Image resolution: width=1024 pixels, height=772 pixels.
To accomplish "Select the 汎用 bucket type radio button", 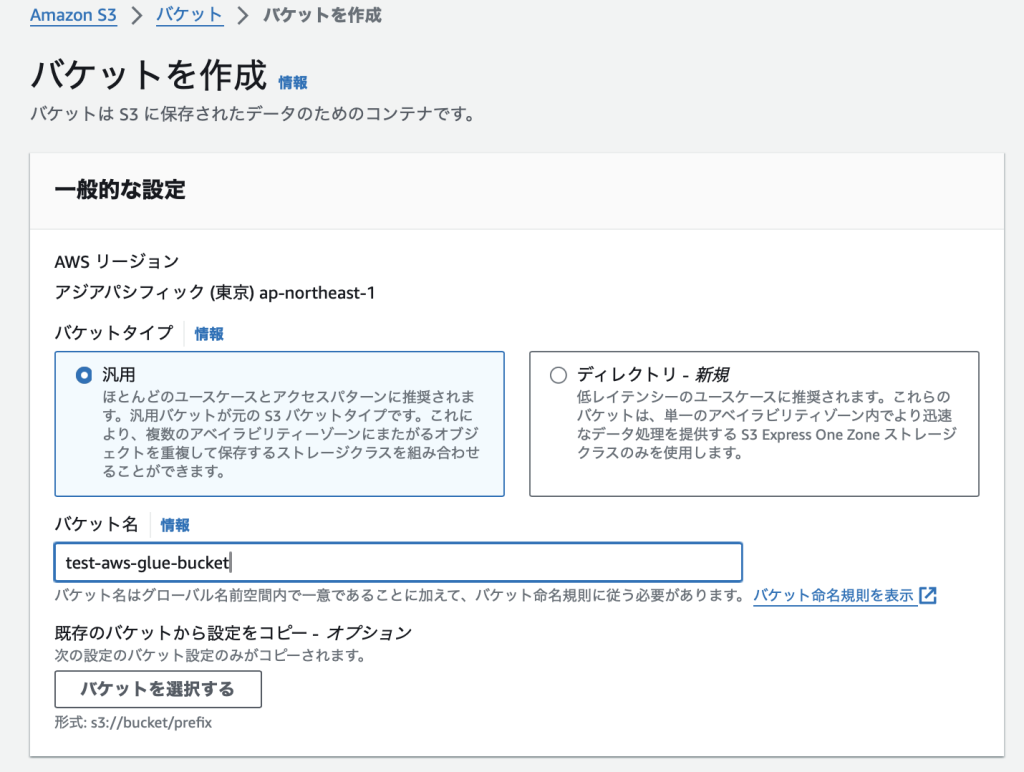I will pyautogui.click(x=84, y=375).
